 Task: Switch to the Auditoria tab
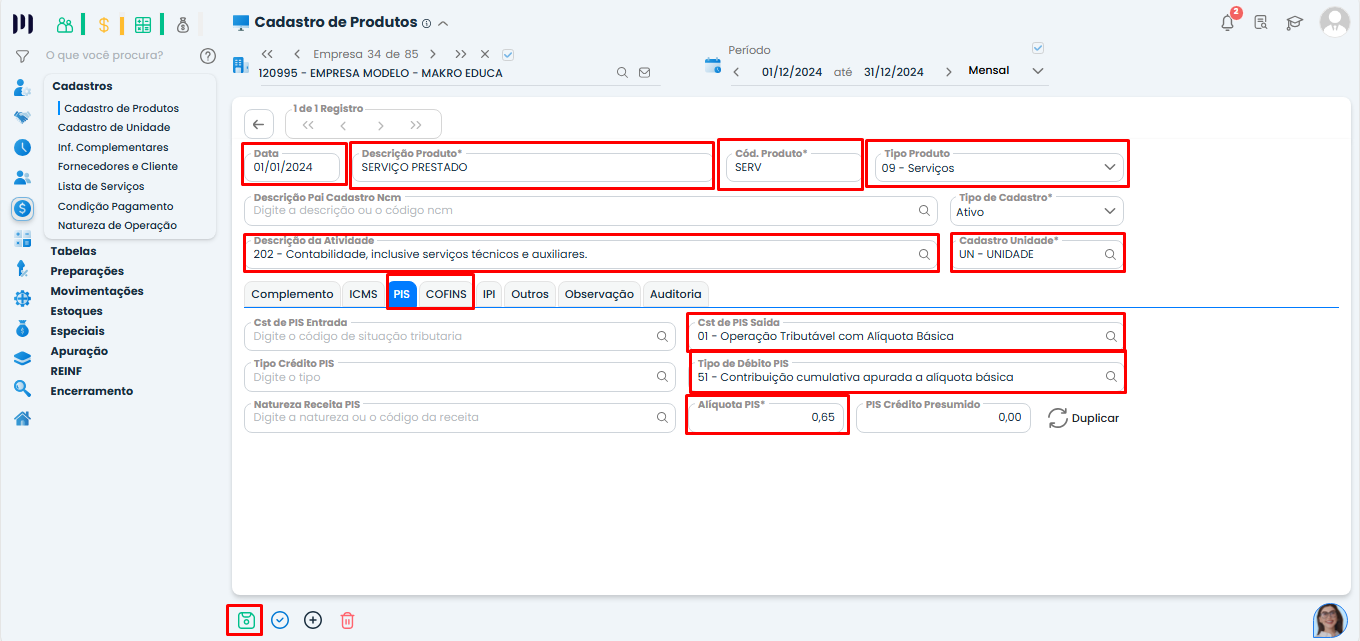click(x=676, y=294)
